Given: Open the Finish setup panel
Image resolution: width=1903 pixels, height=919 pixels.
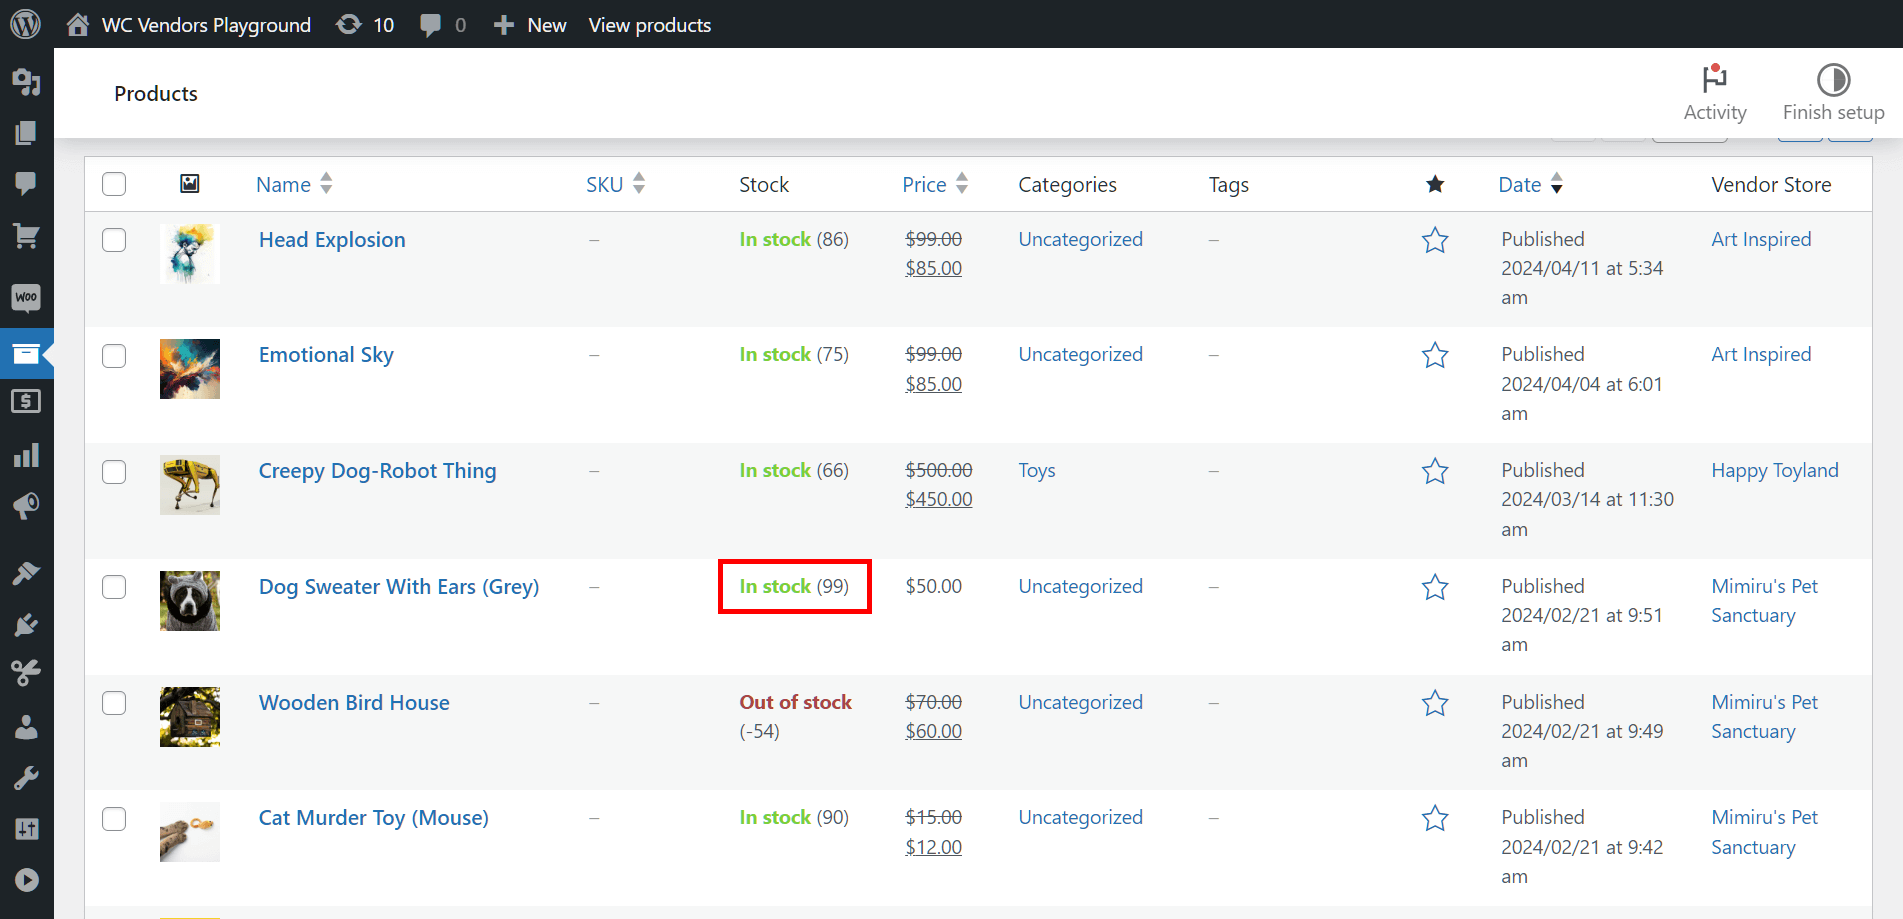Looking at the screenshot, I should [x=1833, y=93].
